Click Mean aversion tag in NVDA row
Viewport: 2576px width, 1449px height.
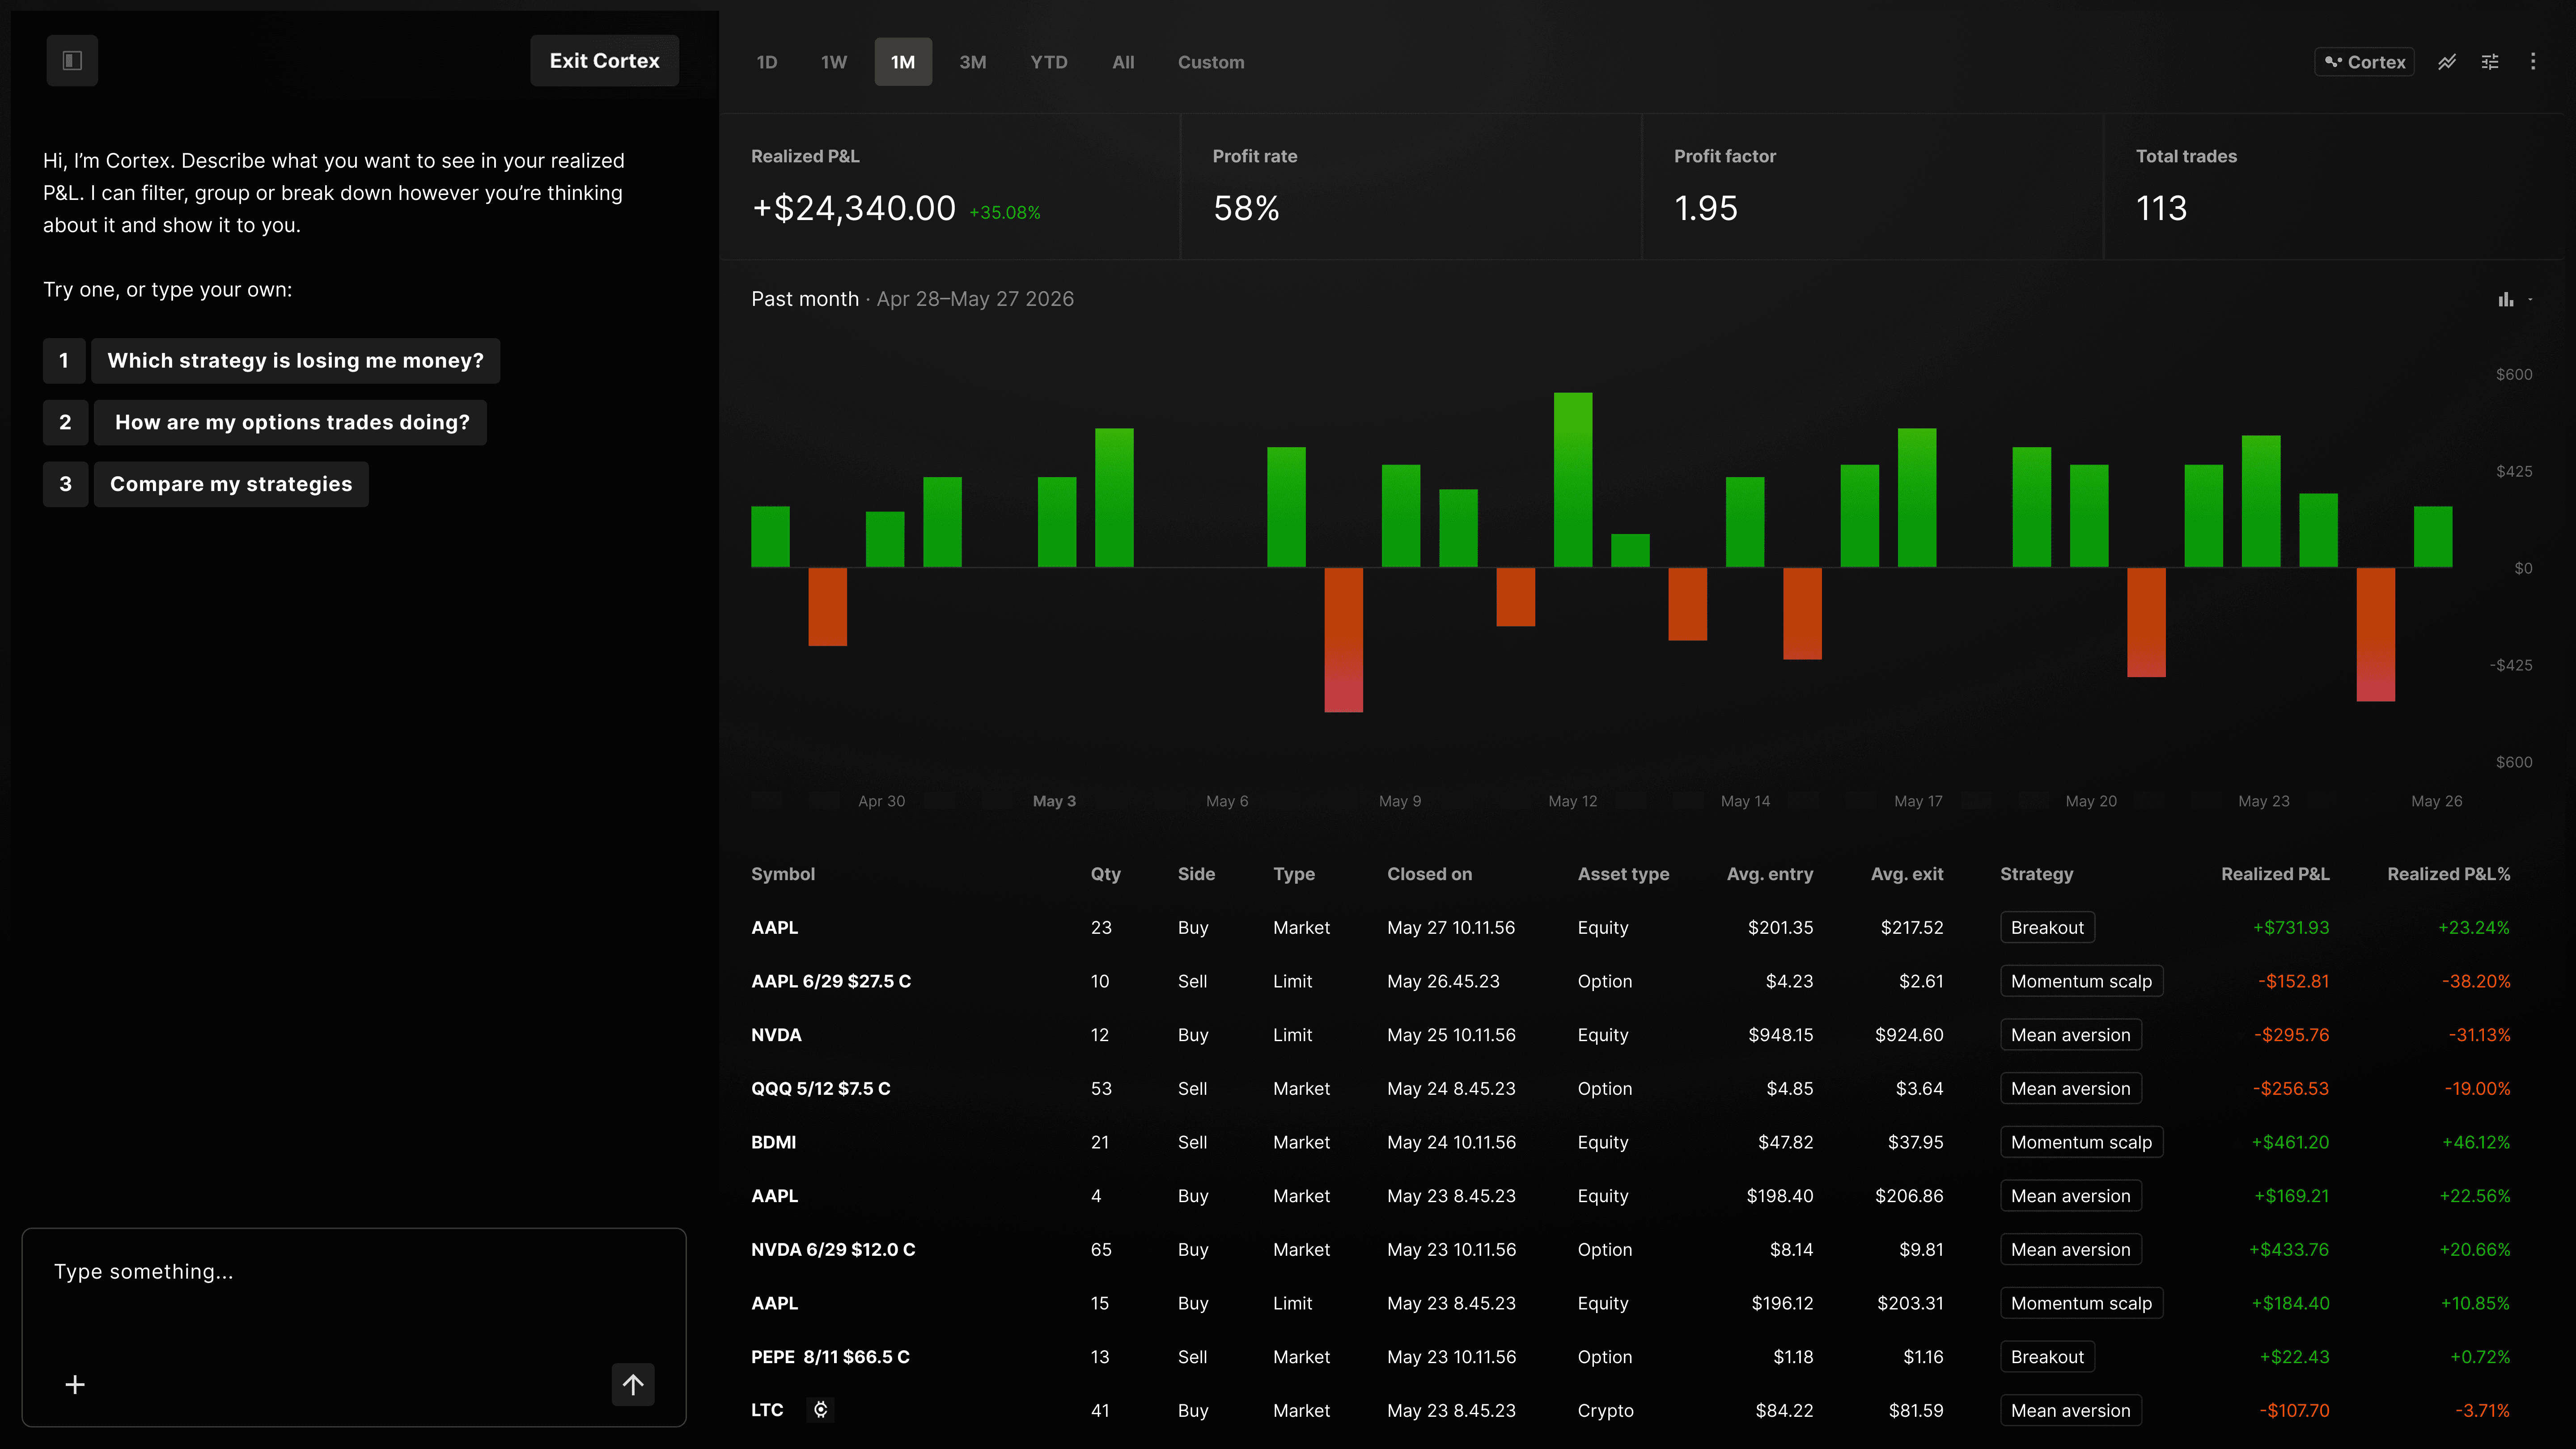pos(2070,1035)
